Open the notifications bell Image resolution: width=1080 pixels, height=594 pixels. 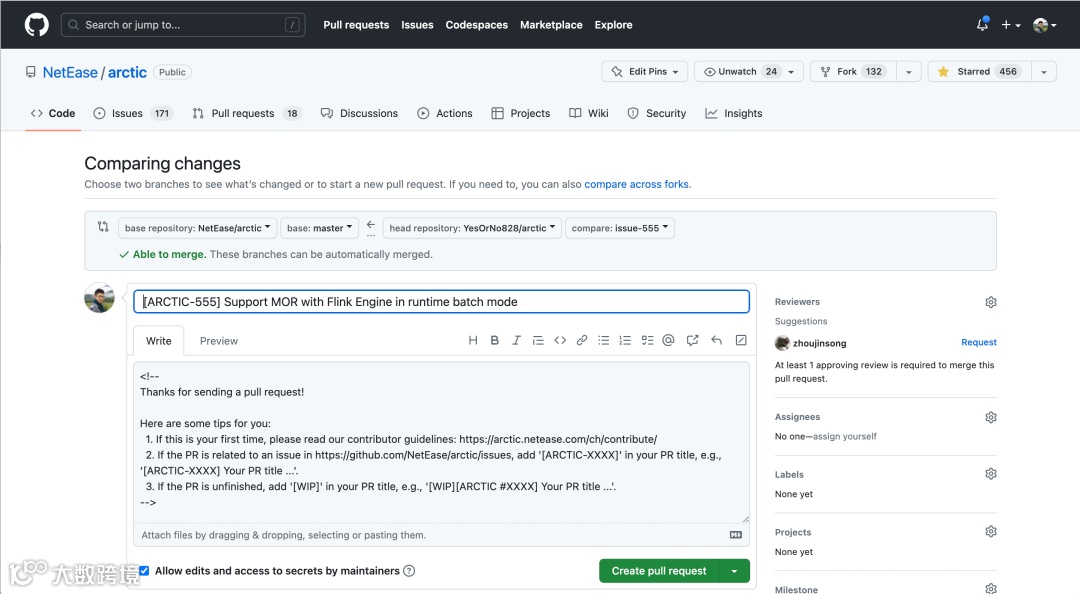(x=982, y=25)
